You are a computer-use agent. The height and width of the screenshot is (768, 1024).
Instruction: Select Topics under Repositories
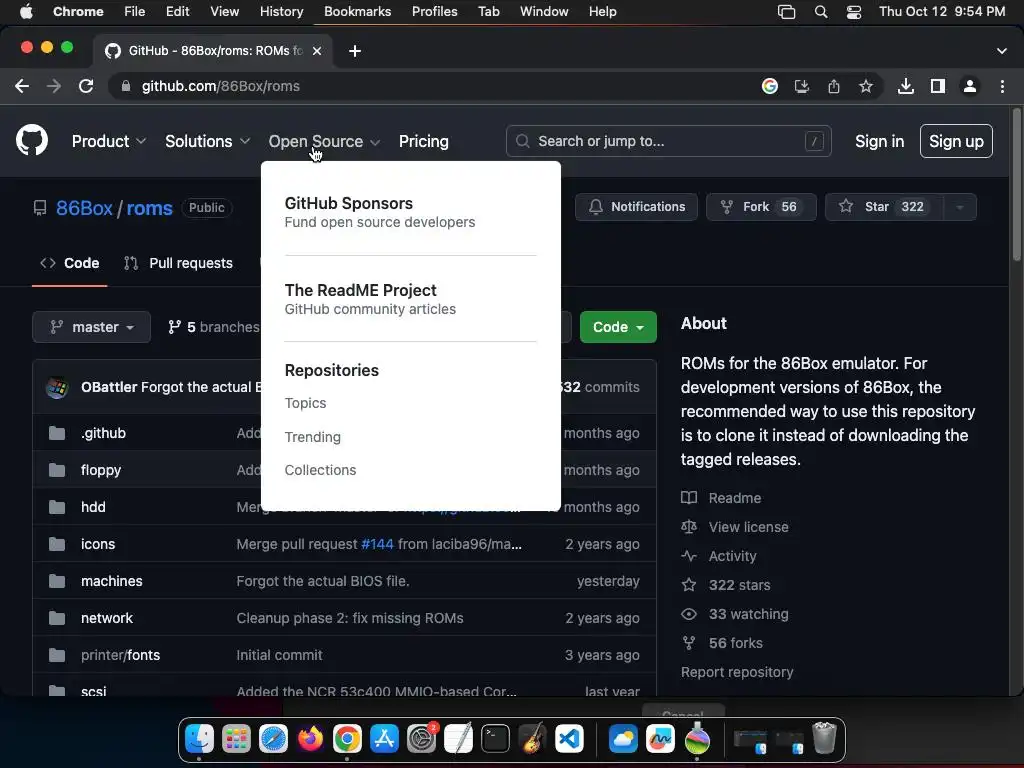coord(305,403)
